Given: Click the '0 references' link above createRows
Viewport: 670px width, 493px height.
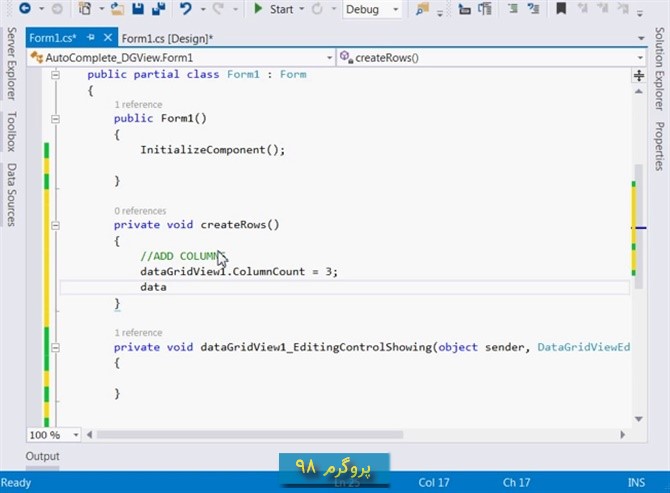Looking at the screenshot, I should coord(140,211).
